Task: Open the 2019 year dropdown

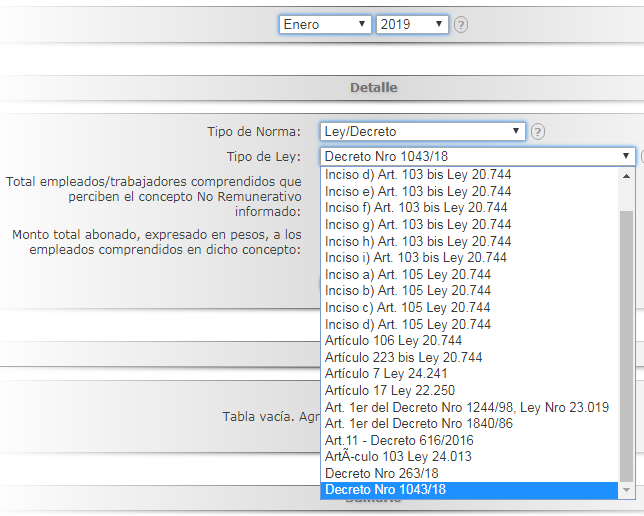Action: (x=411, y=24)
